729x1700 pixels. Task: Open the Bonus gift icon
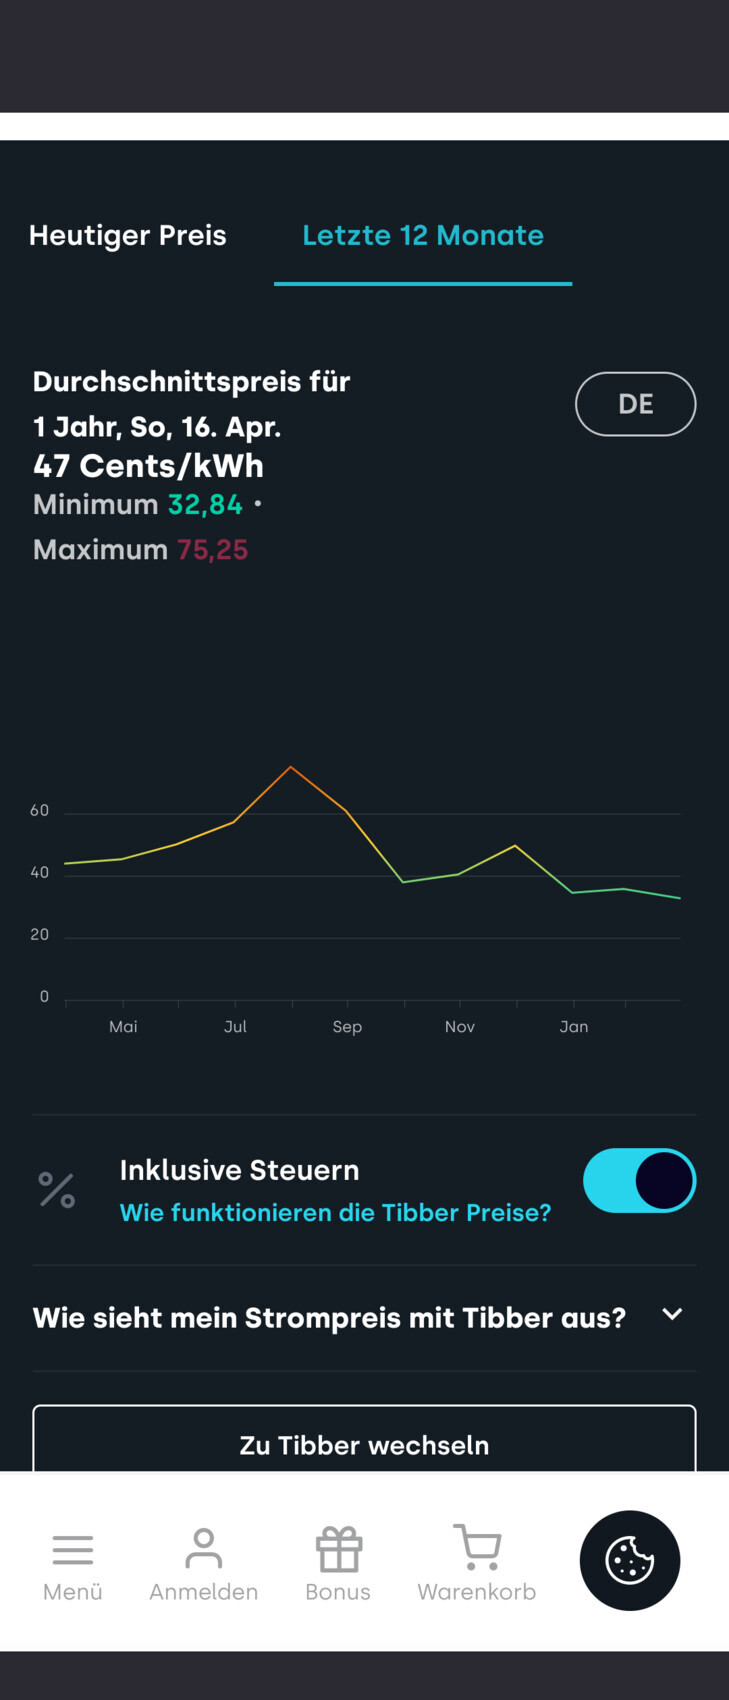tap(339, 1550)
